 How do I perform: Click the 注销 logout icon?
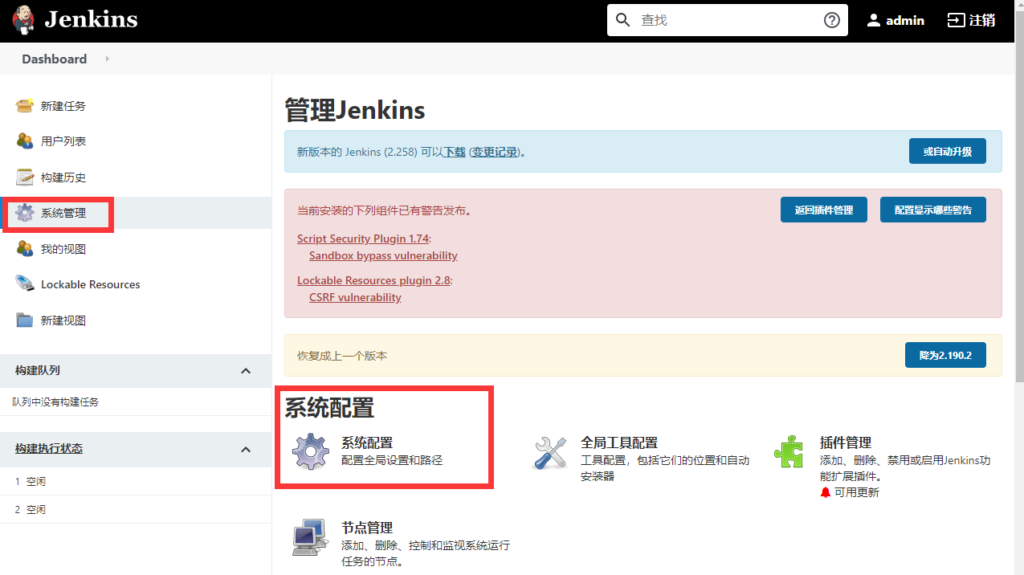coord(956,20)
